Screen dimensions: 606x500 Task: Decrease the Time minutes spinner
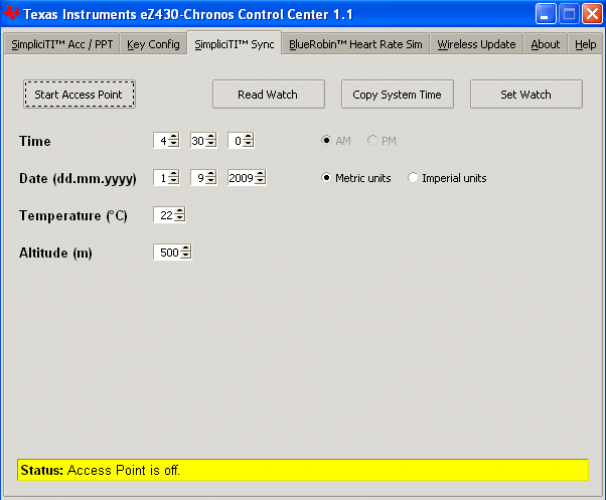[211, 144]
